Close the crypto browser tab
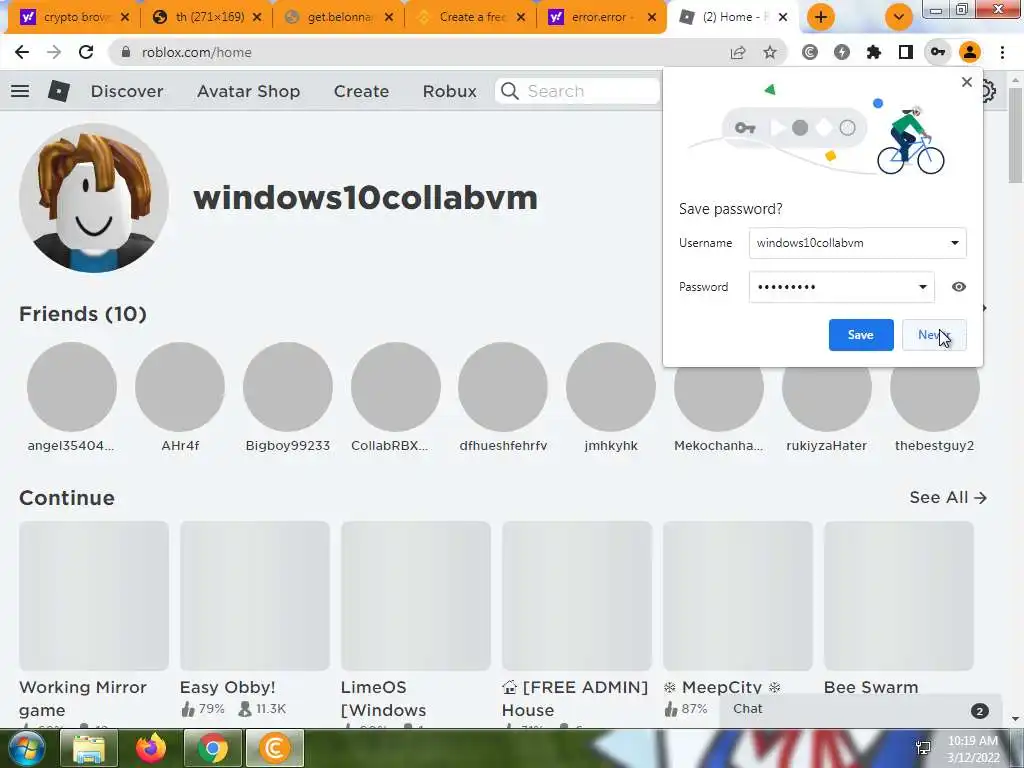The image size is (1024, 768). (x=125, y=18)
